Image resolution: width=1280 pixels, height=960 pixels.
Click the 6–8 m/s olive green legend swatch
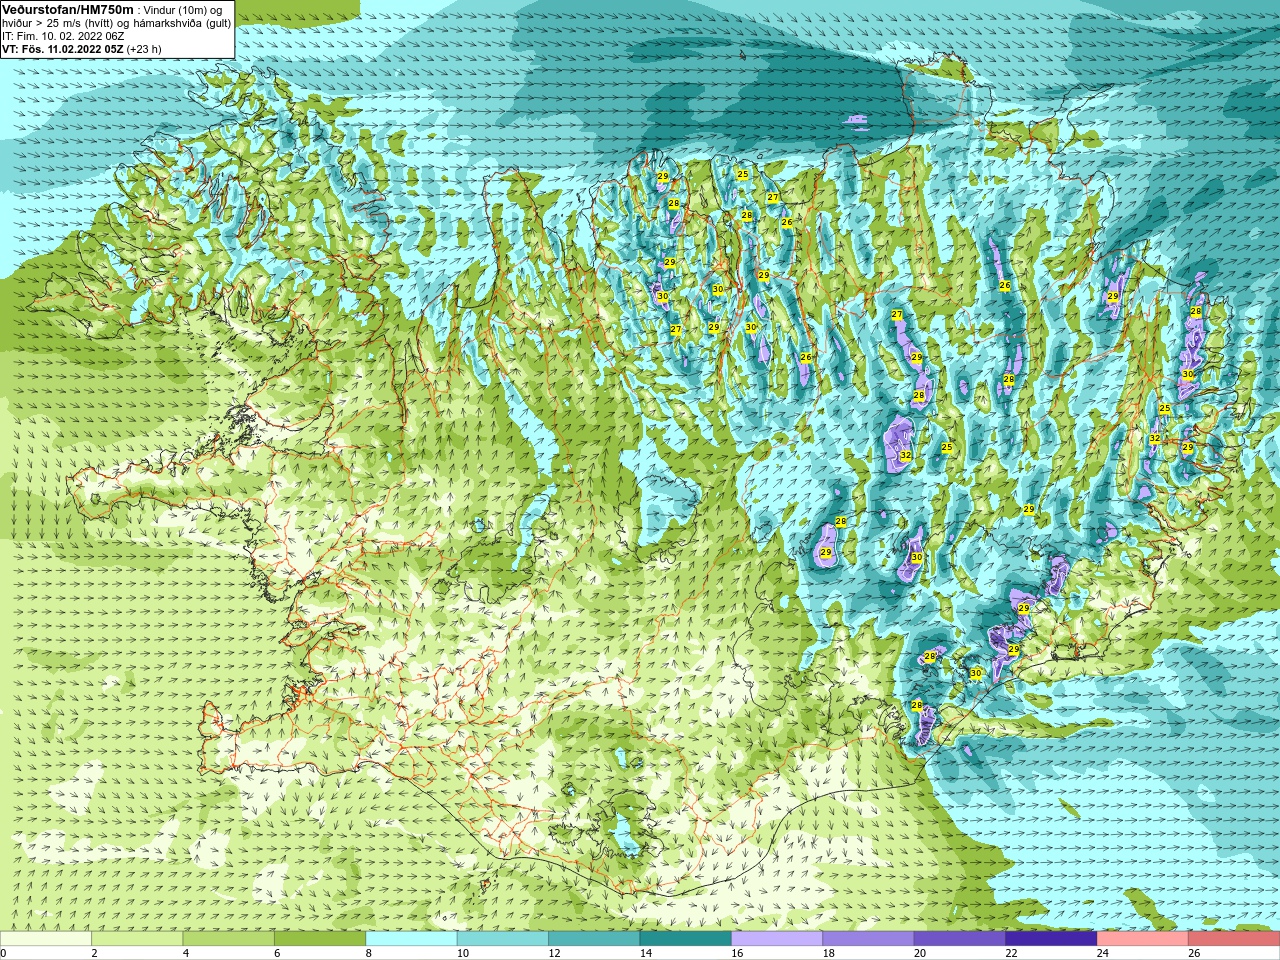pyautogui.click(x=320, y=939)
